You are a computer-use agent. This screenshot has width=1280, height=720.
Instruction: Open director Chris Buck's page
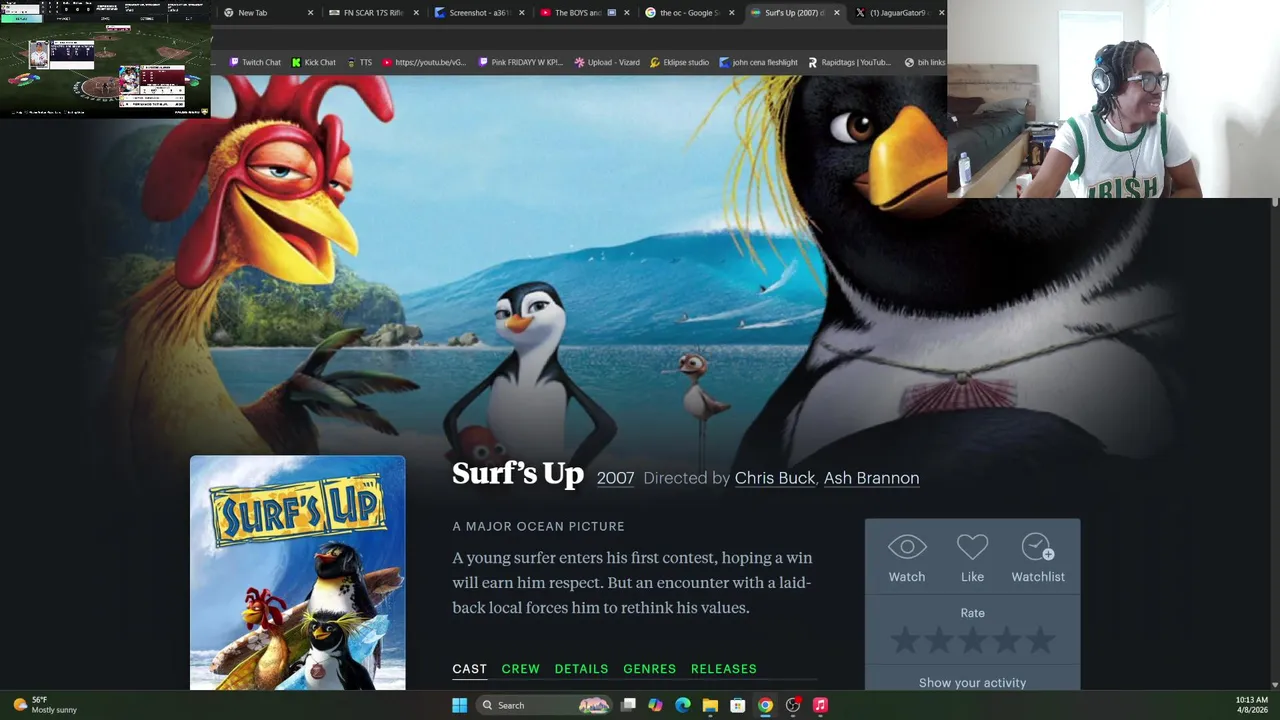(774, 478)
